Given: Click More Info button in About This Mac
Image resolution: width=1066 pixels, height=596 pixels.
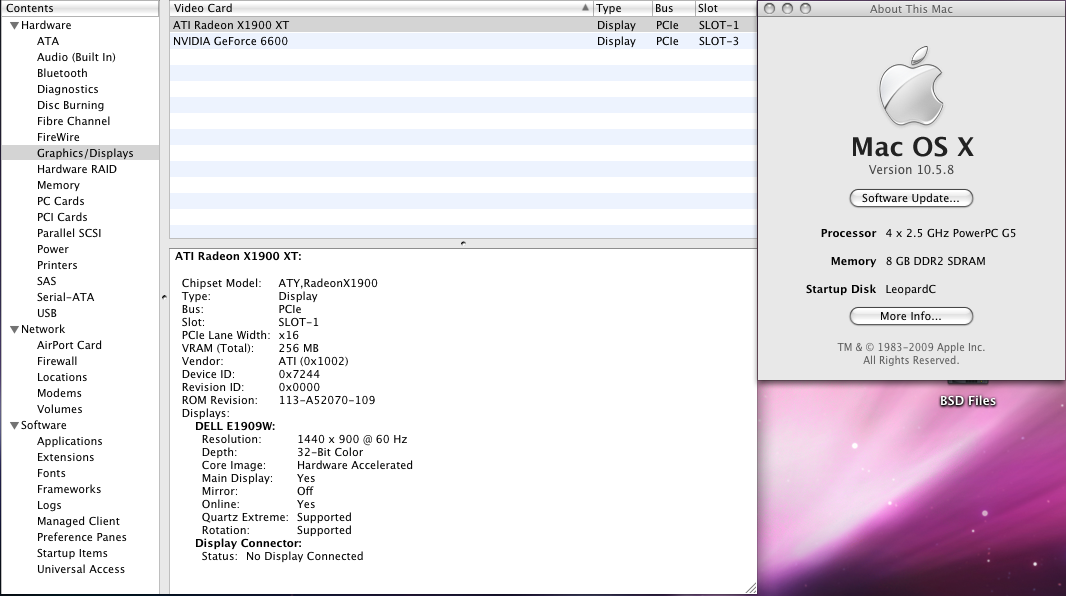Looking at the screenshot, I should (911, 317).
